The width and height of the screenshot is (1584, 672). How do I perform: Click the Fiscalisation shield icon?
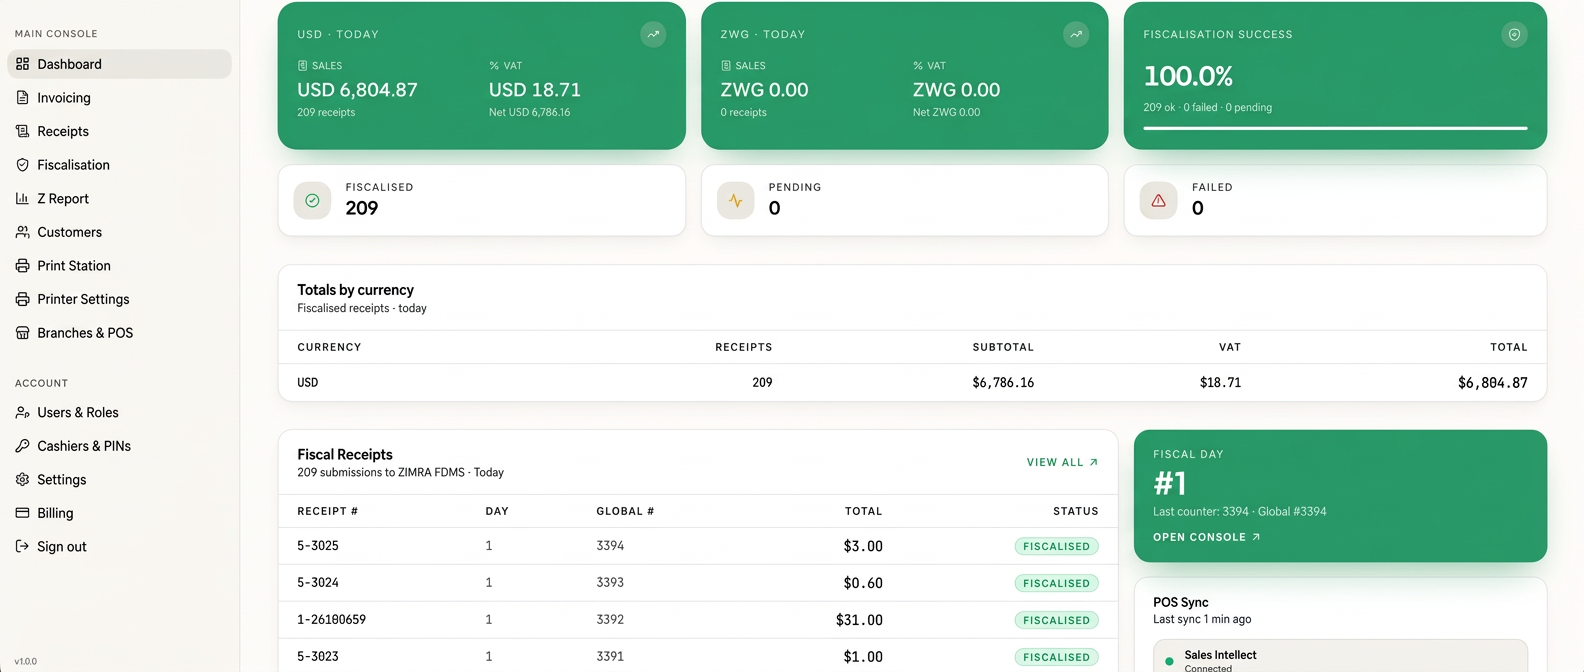coord(22,165)
